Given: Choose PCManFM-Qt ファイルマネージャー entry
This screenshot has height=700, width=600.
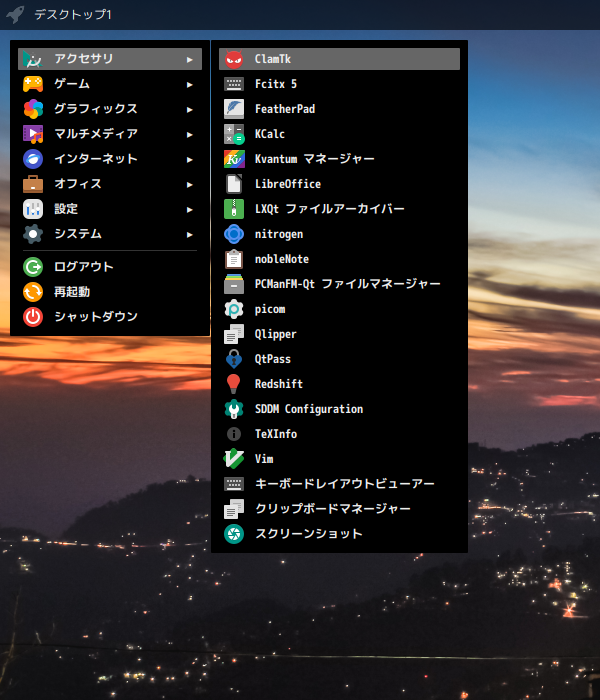Looking at the screenshot, I should pos(347,284).
